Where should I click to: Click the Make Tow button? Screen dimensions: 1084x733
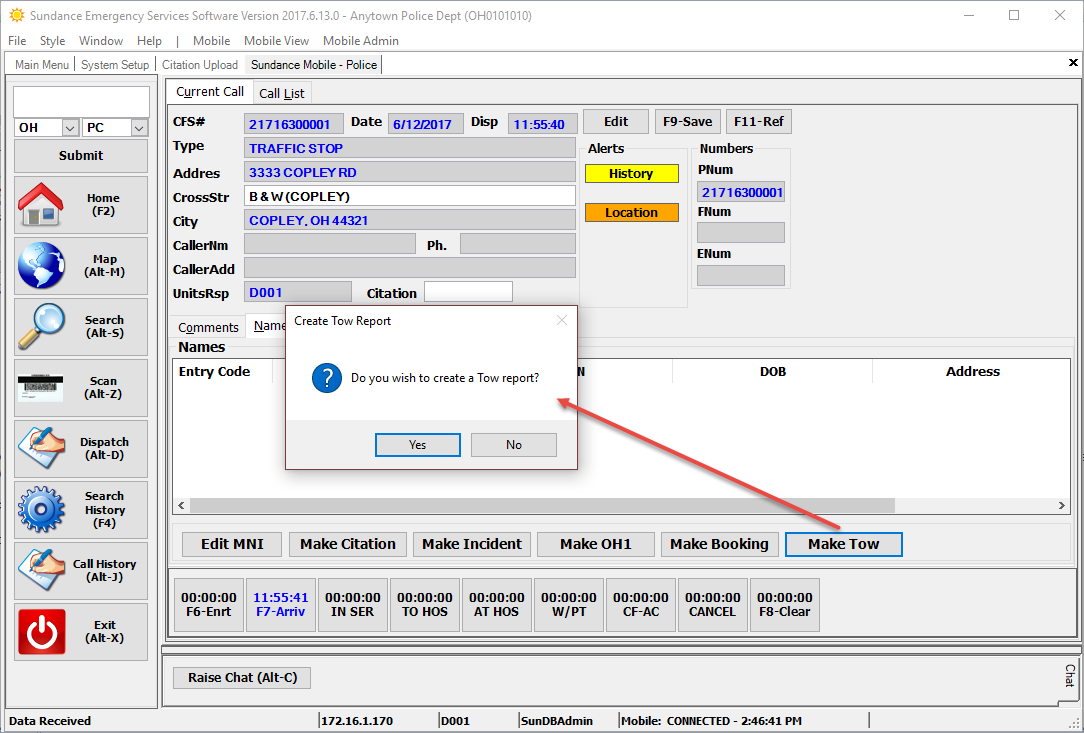[x=843, y=544]
